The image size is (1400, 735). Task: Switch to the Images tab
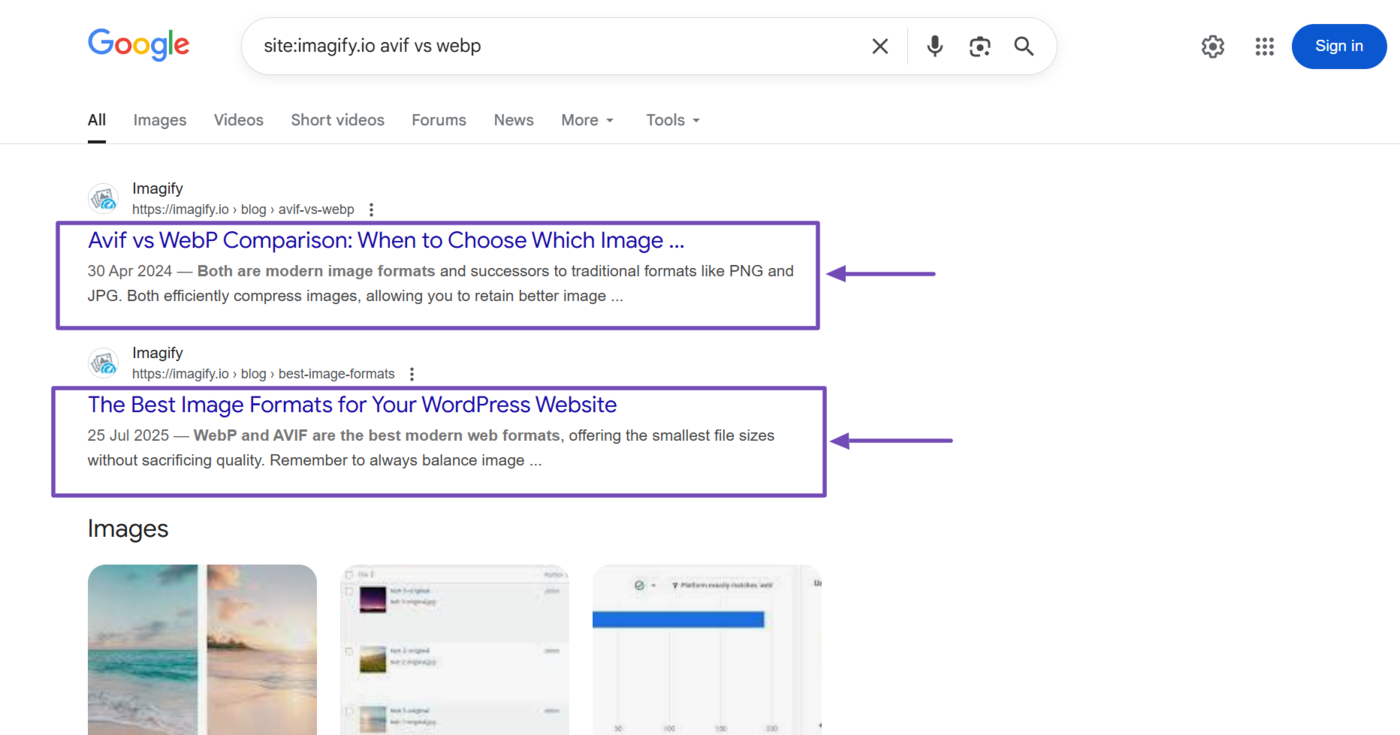pyautogui.click(x=159, y=119)
